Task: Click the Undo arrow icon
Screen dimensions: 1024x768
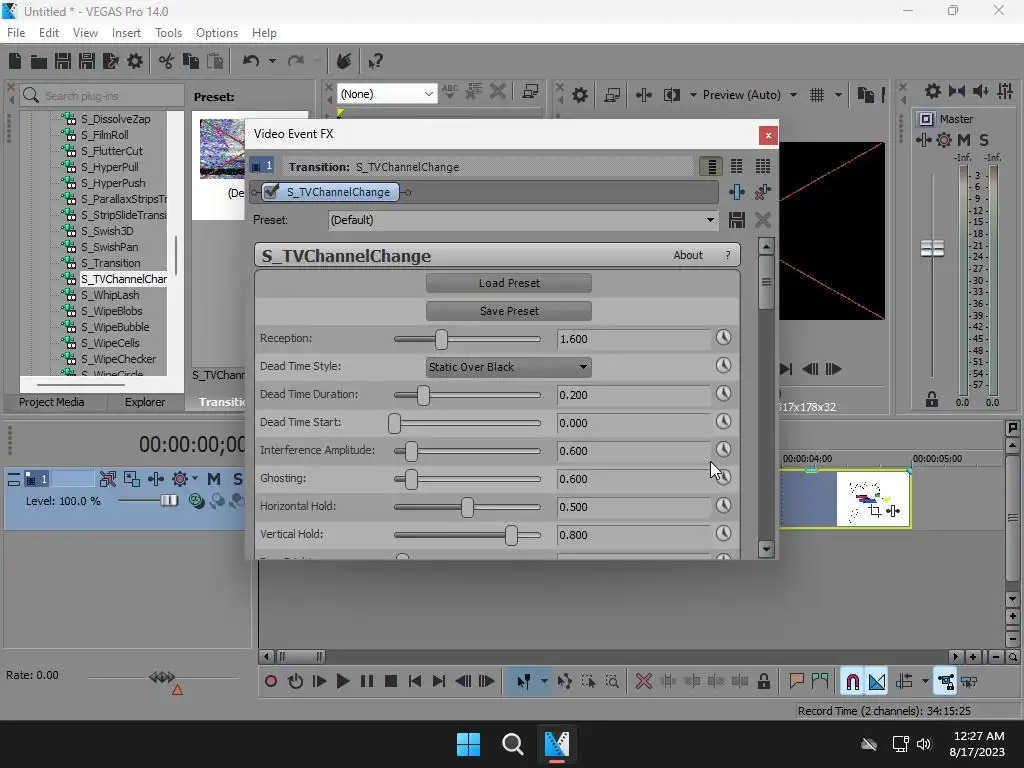Action: coord(251,61)
